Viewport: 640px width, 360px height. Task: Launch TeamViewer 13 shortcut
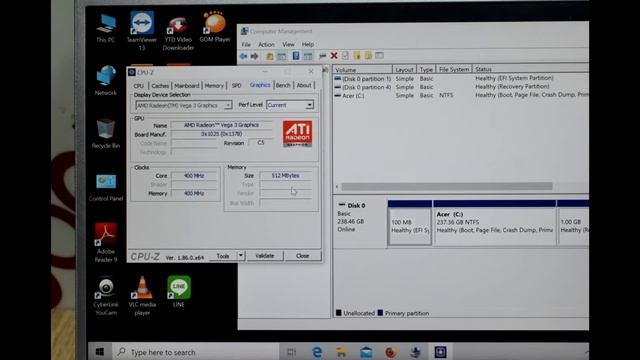(142, 31)
